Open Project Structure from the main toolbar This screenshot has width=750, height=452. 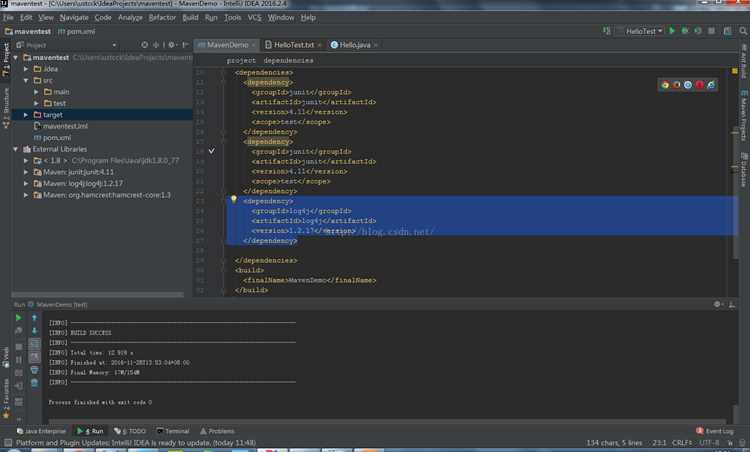coord(728,31)
